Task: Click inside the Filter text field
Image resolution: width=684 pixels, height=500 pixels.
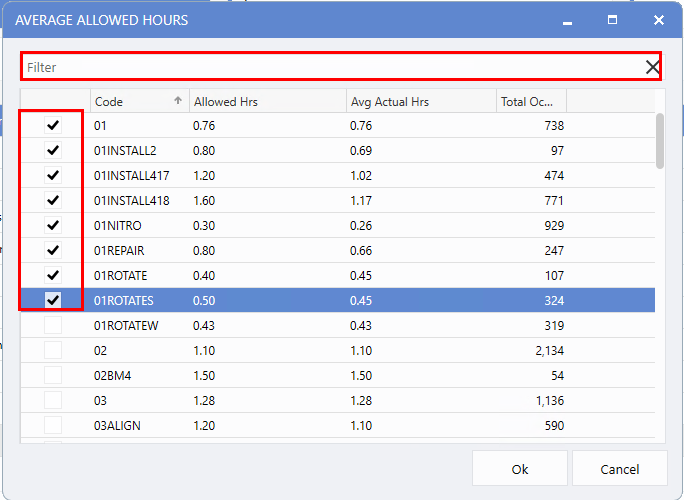Action: click(330, 67)
